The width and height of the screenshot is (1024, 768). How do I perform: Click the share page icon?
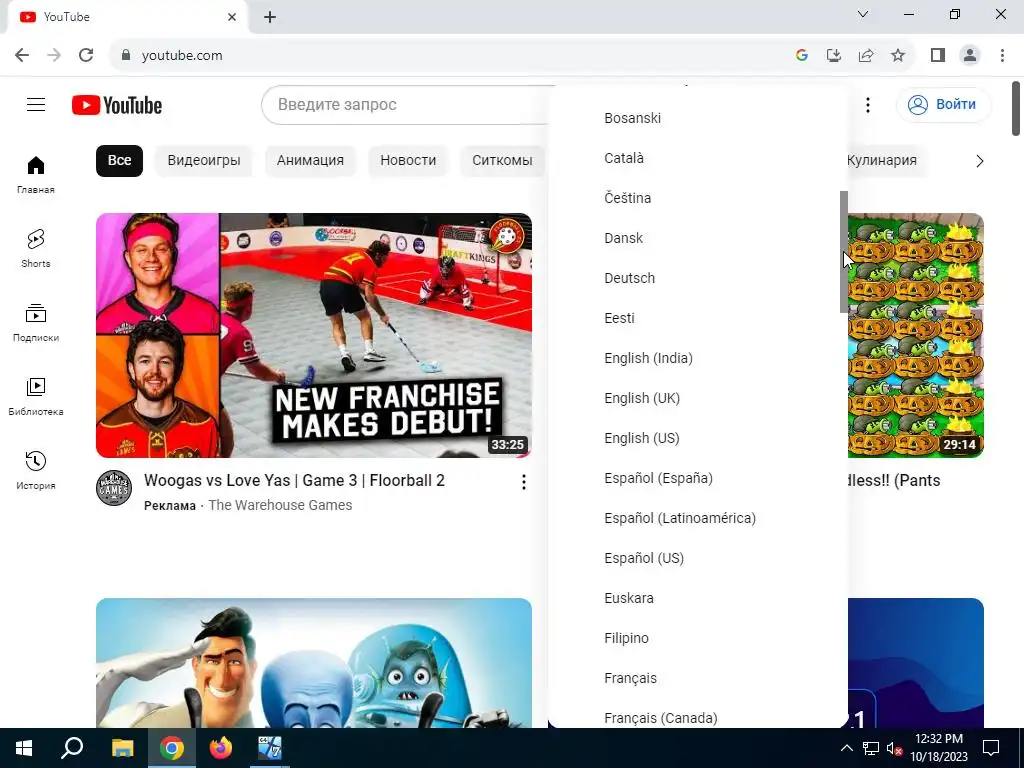[x=866, y=56]
